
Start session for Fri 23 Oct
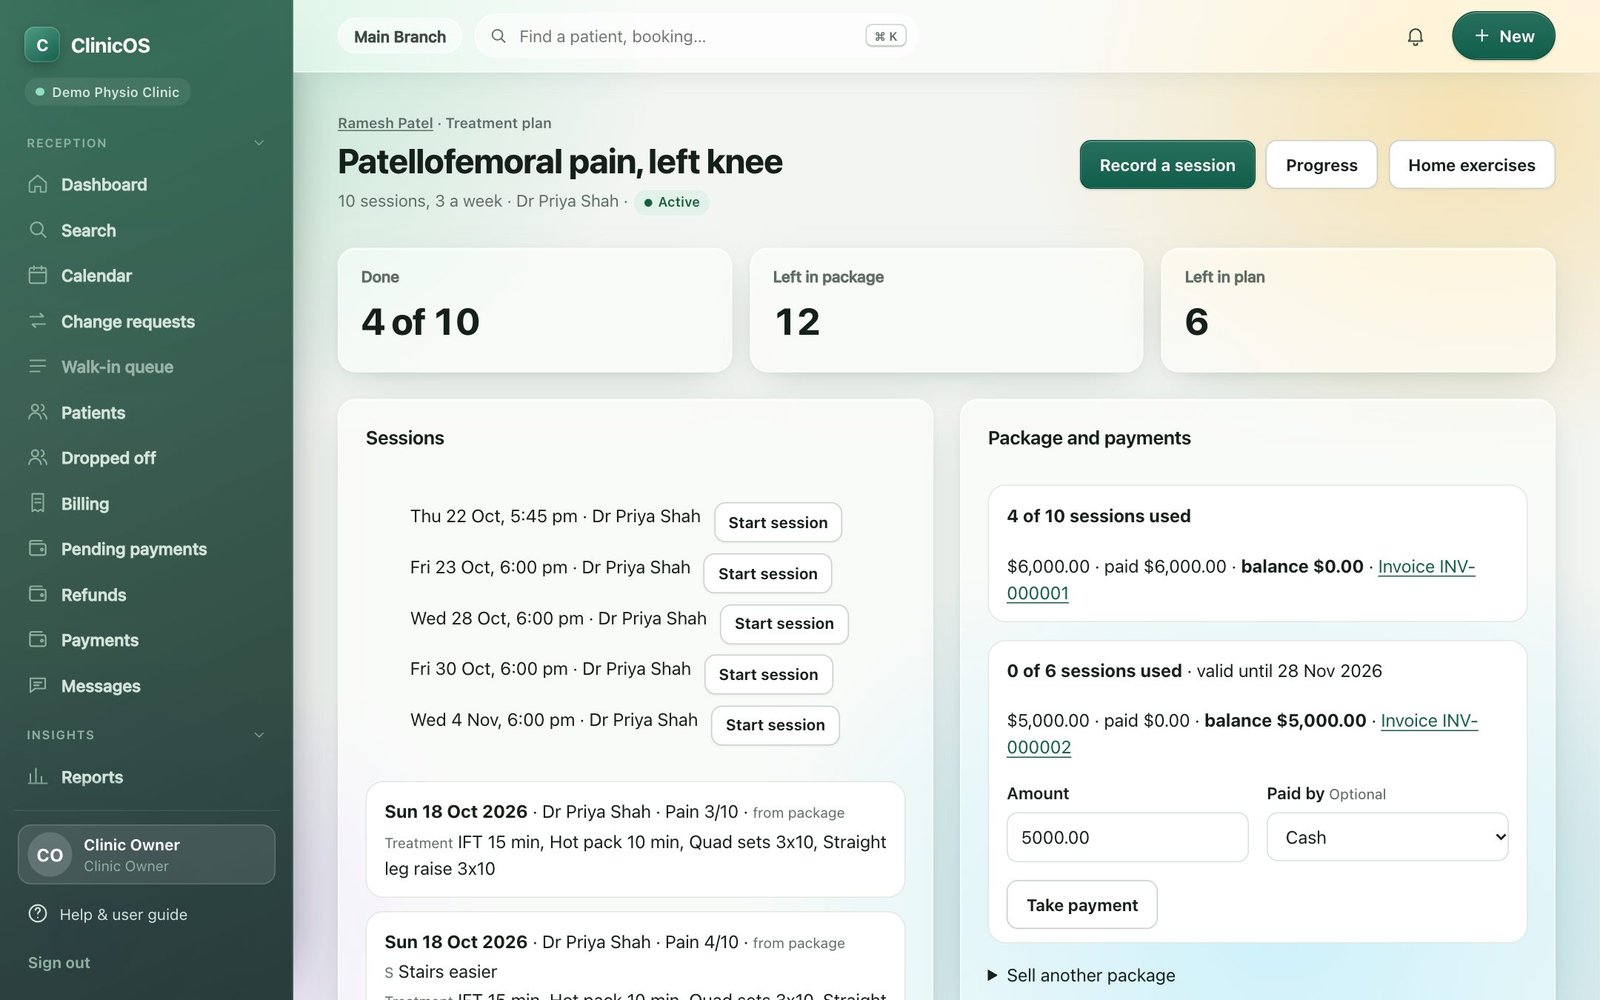(x=768, y=573)
